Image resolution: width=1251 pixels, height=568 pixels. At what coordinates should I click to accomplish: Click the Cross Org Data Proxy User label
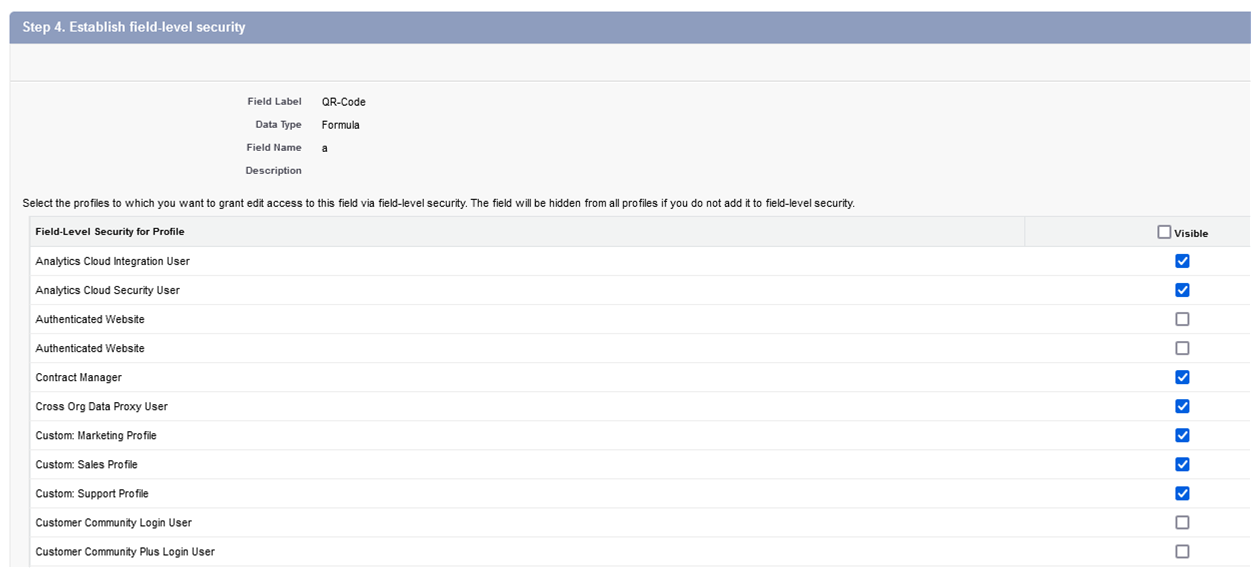pos(102,406)
